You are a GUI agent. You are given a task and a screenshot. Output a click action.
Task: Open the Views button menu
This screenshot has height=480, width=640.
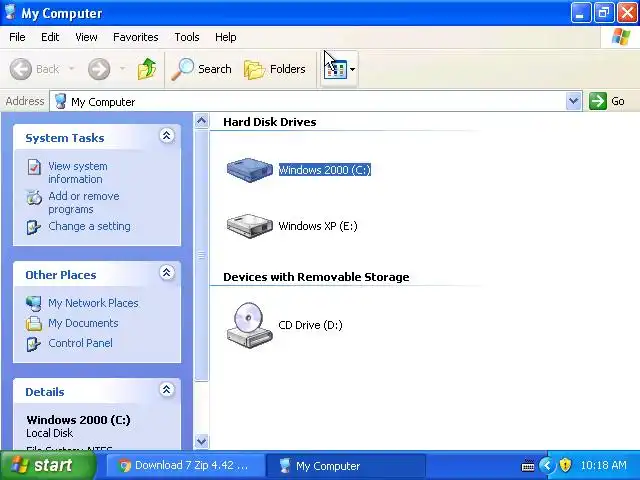pyautogui.click(x=339, y=69)
